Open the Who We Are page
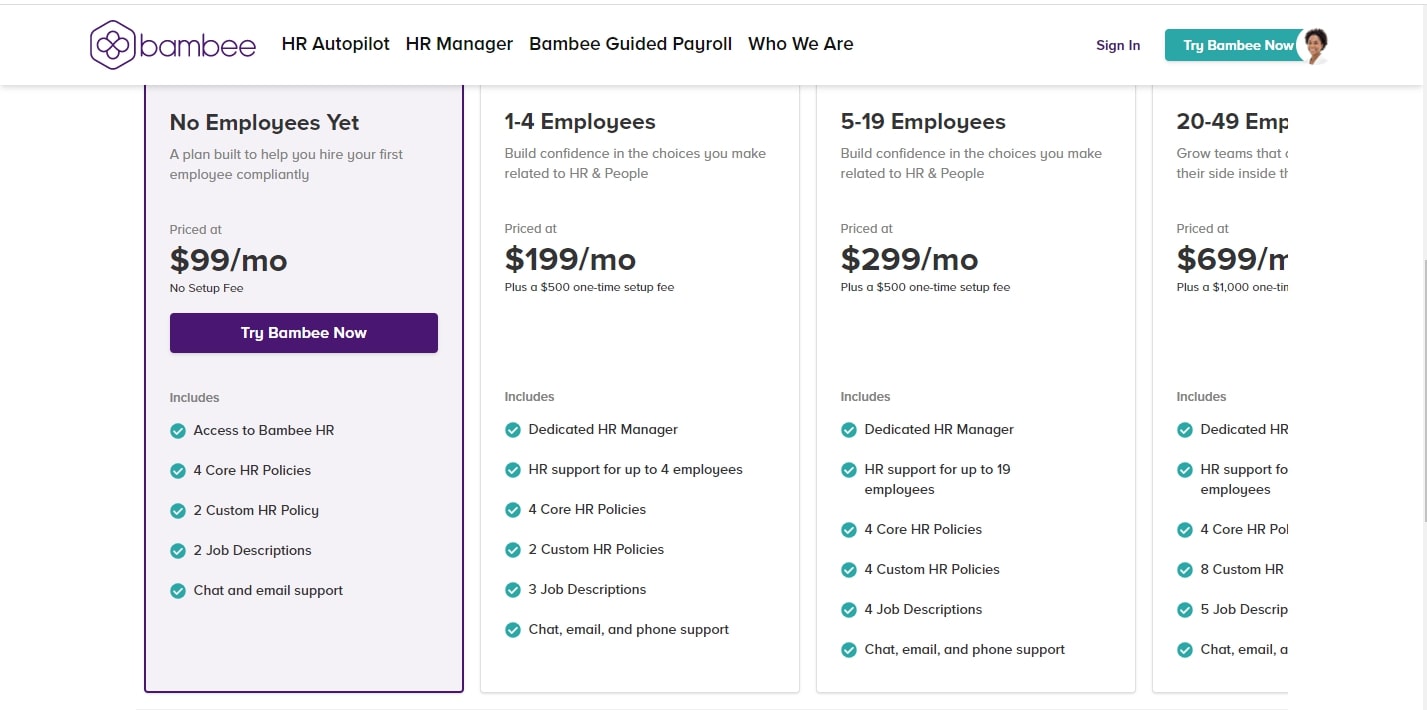The height and width of the screenshot is (710, 1427). [800, 44]
